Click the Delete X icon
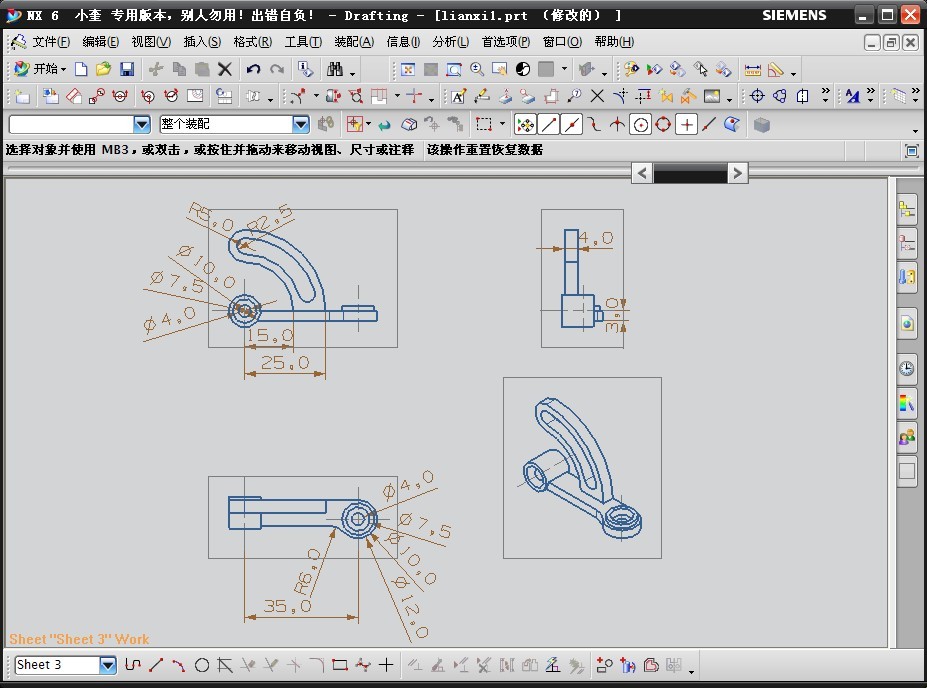This screenshot has height=688, width=927. point(225,69)
